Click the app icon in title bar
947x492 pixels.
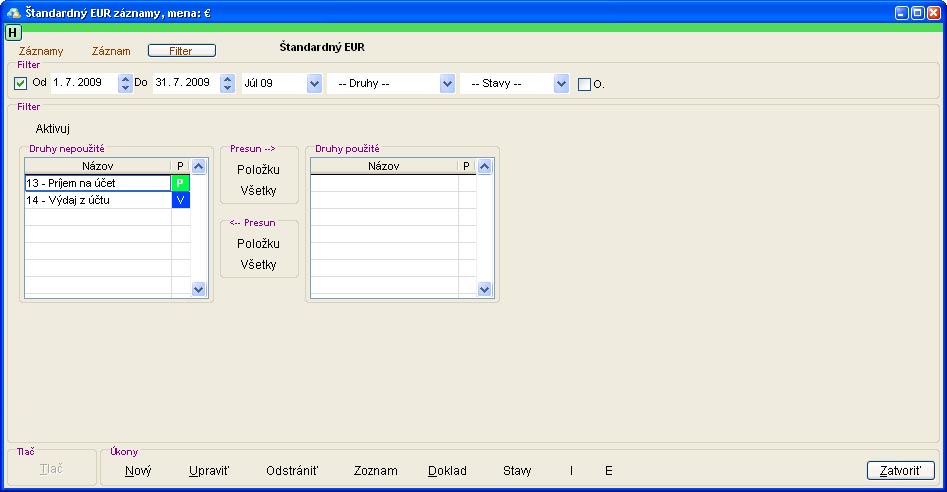pyautogui.click(x=13, y=13)
